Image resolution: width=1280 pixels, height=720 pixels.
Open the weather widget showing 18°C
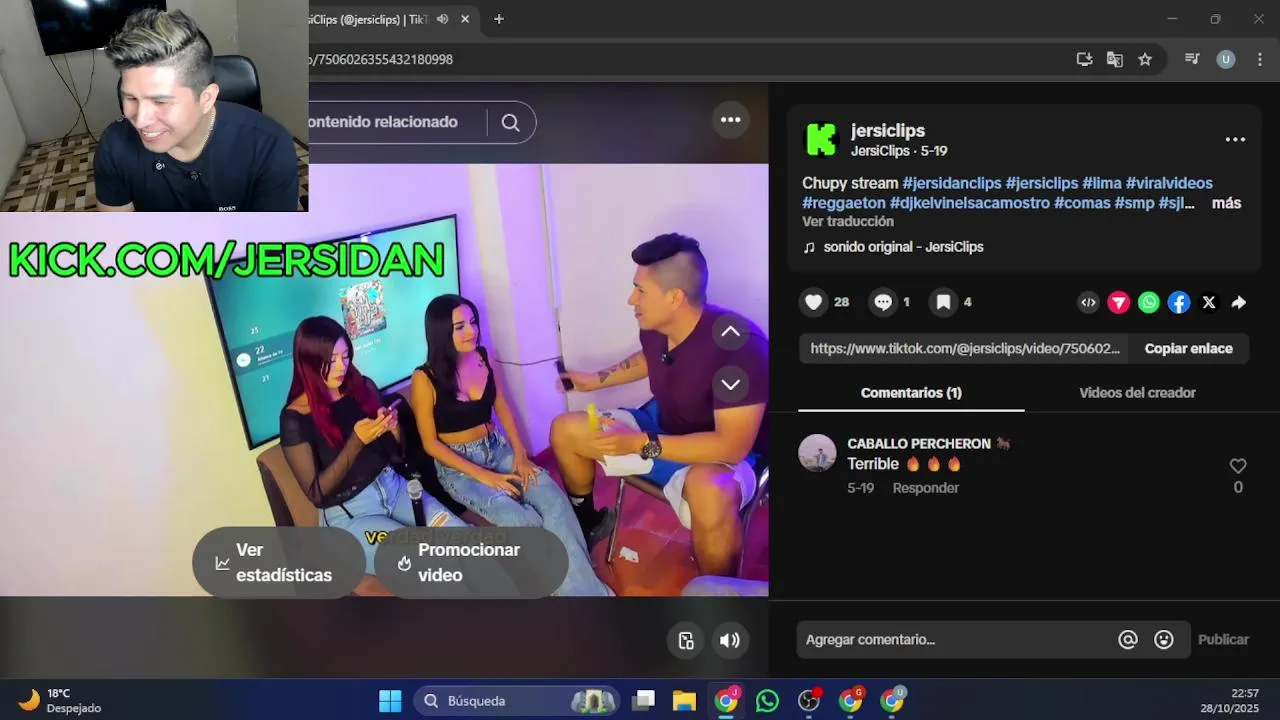(x=60, y=701)
